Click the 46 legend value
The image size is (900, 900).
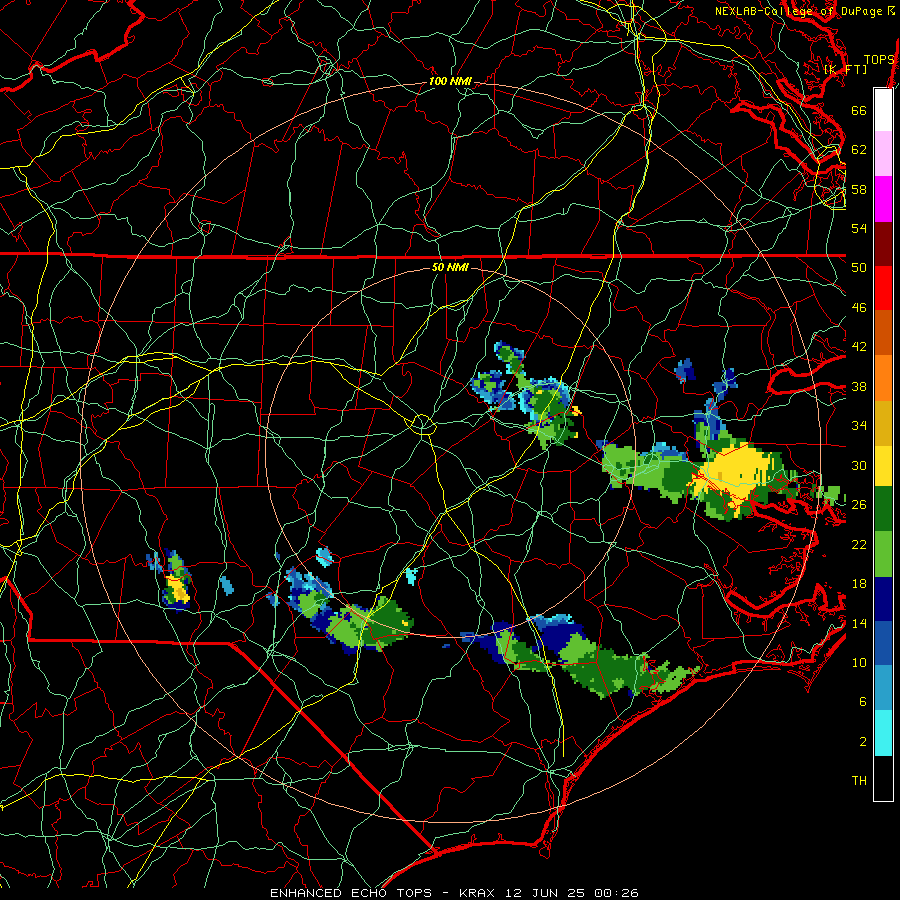(x=859, y=308)
